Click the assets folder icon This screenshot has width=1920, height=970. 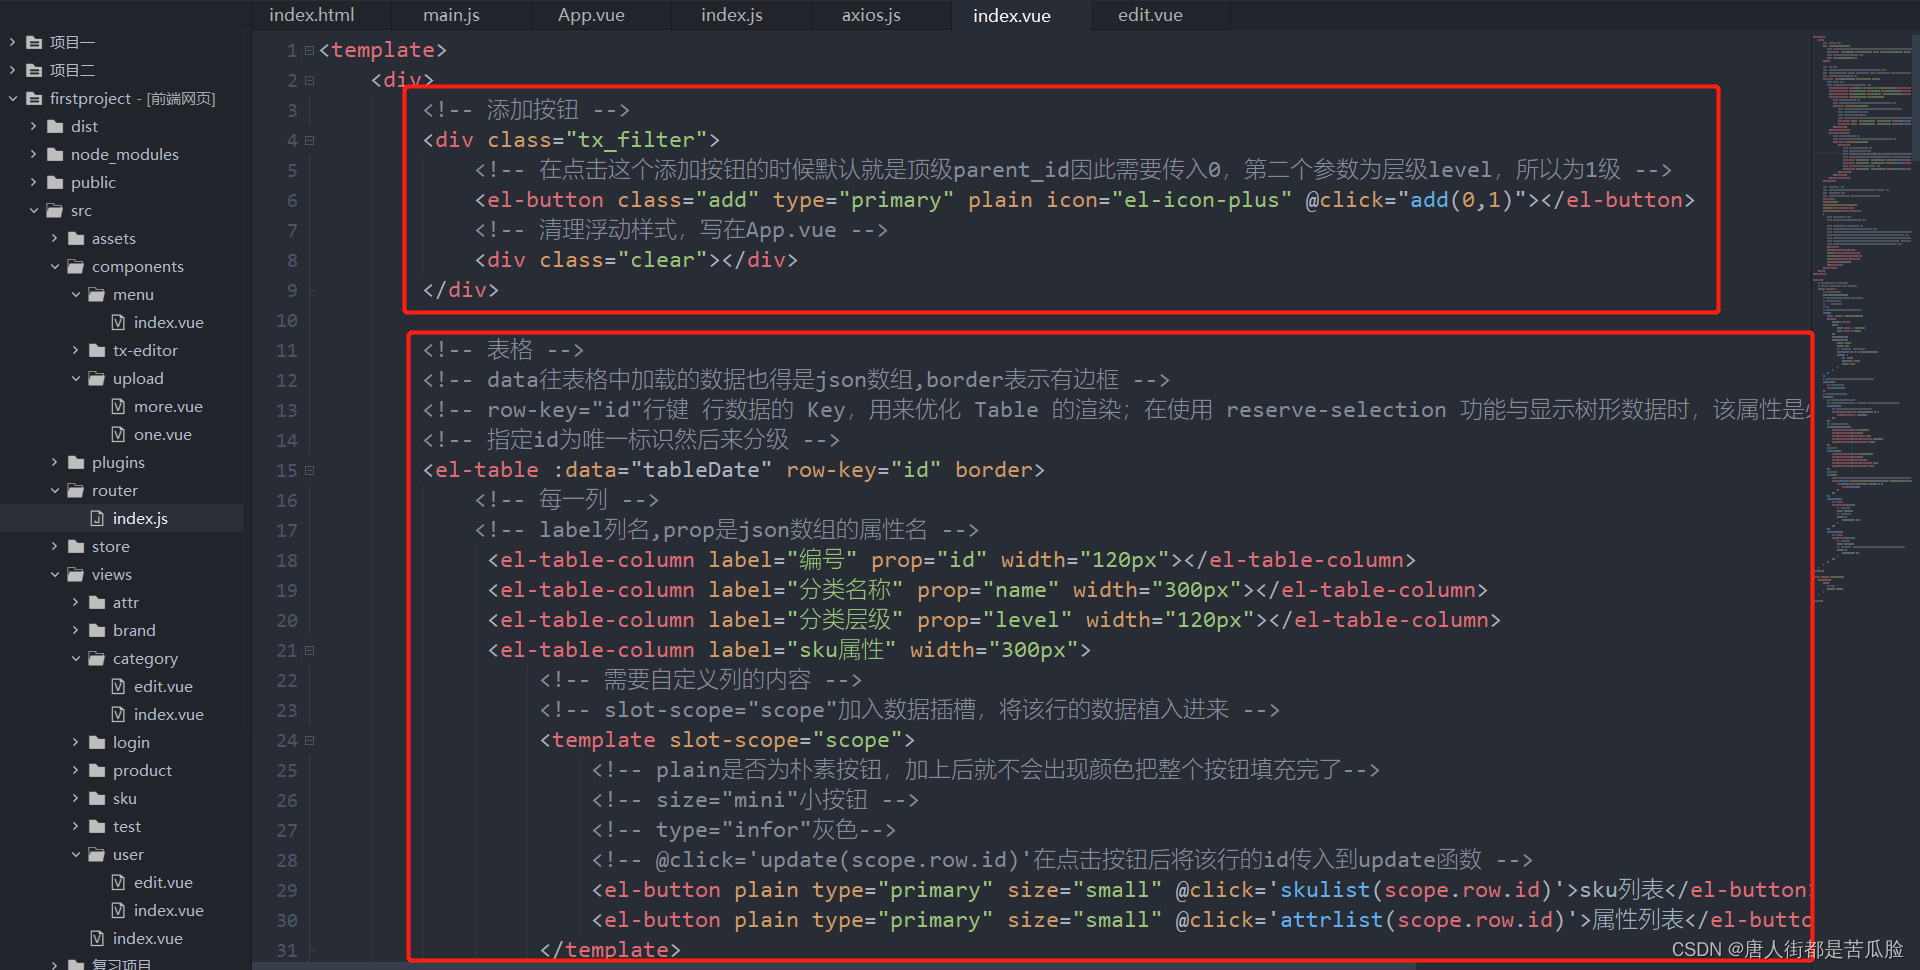point(76,238)
